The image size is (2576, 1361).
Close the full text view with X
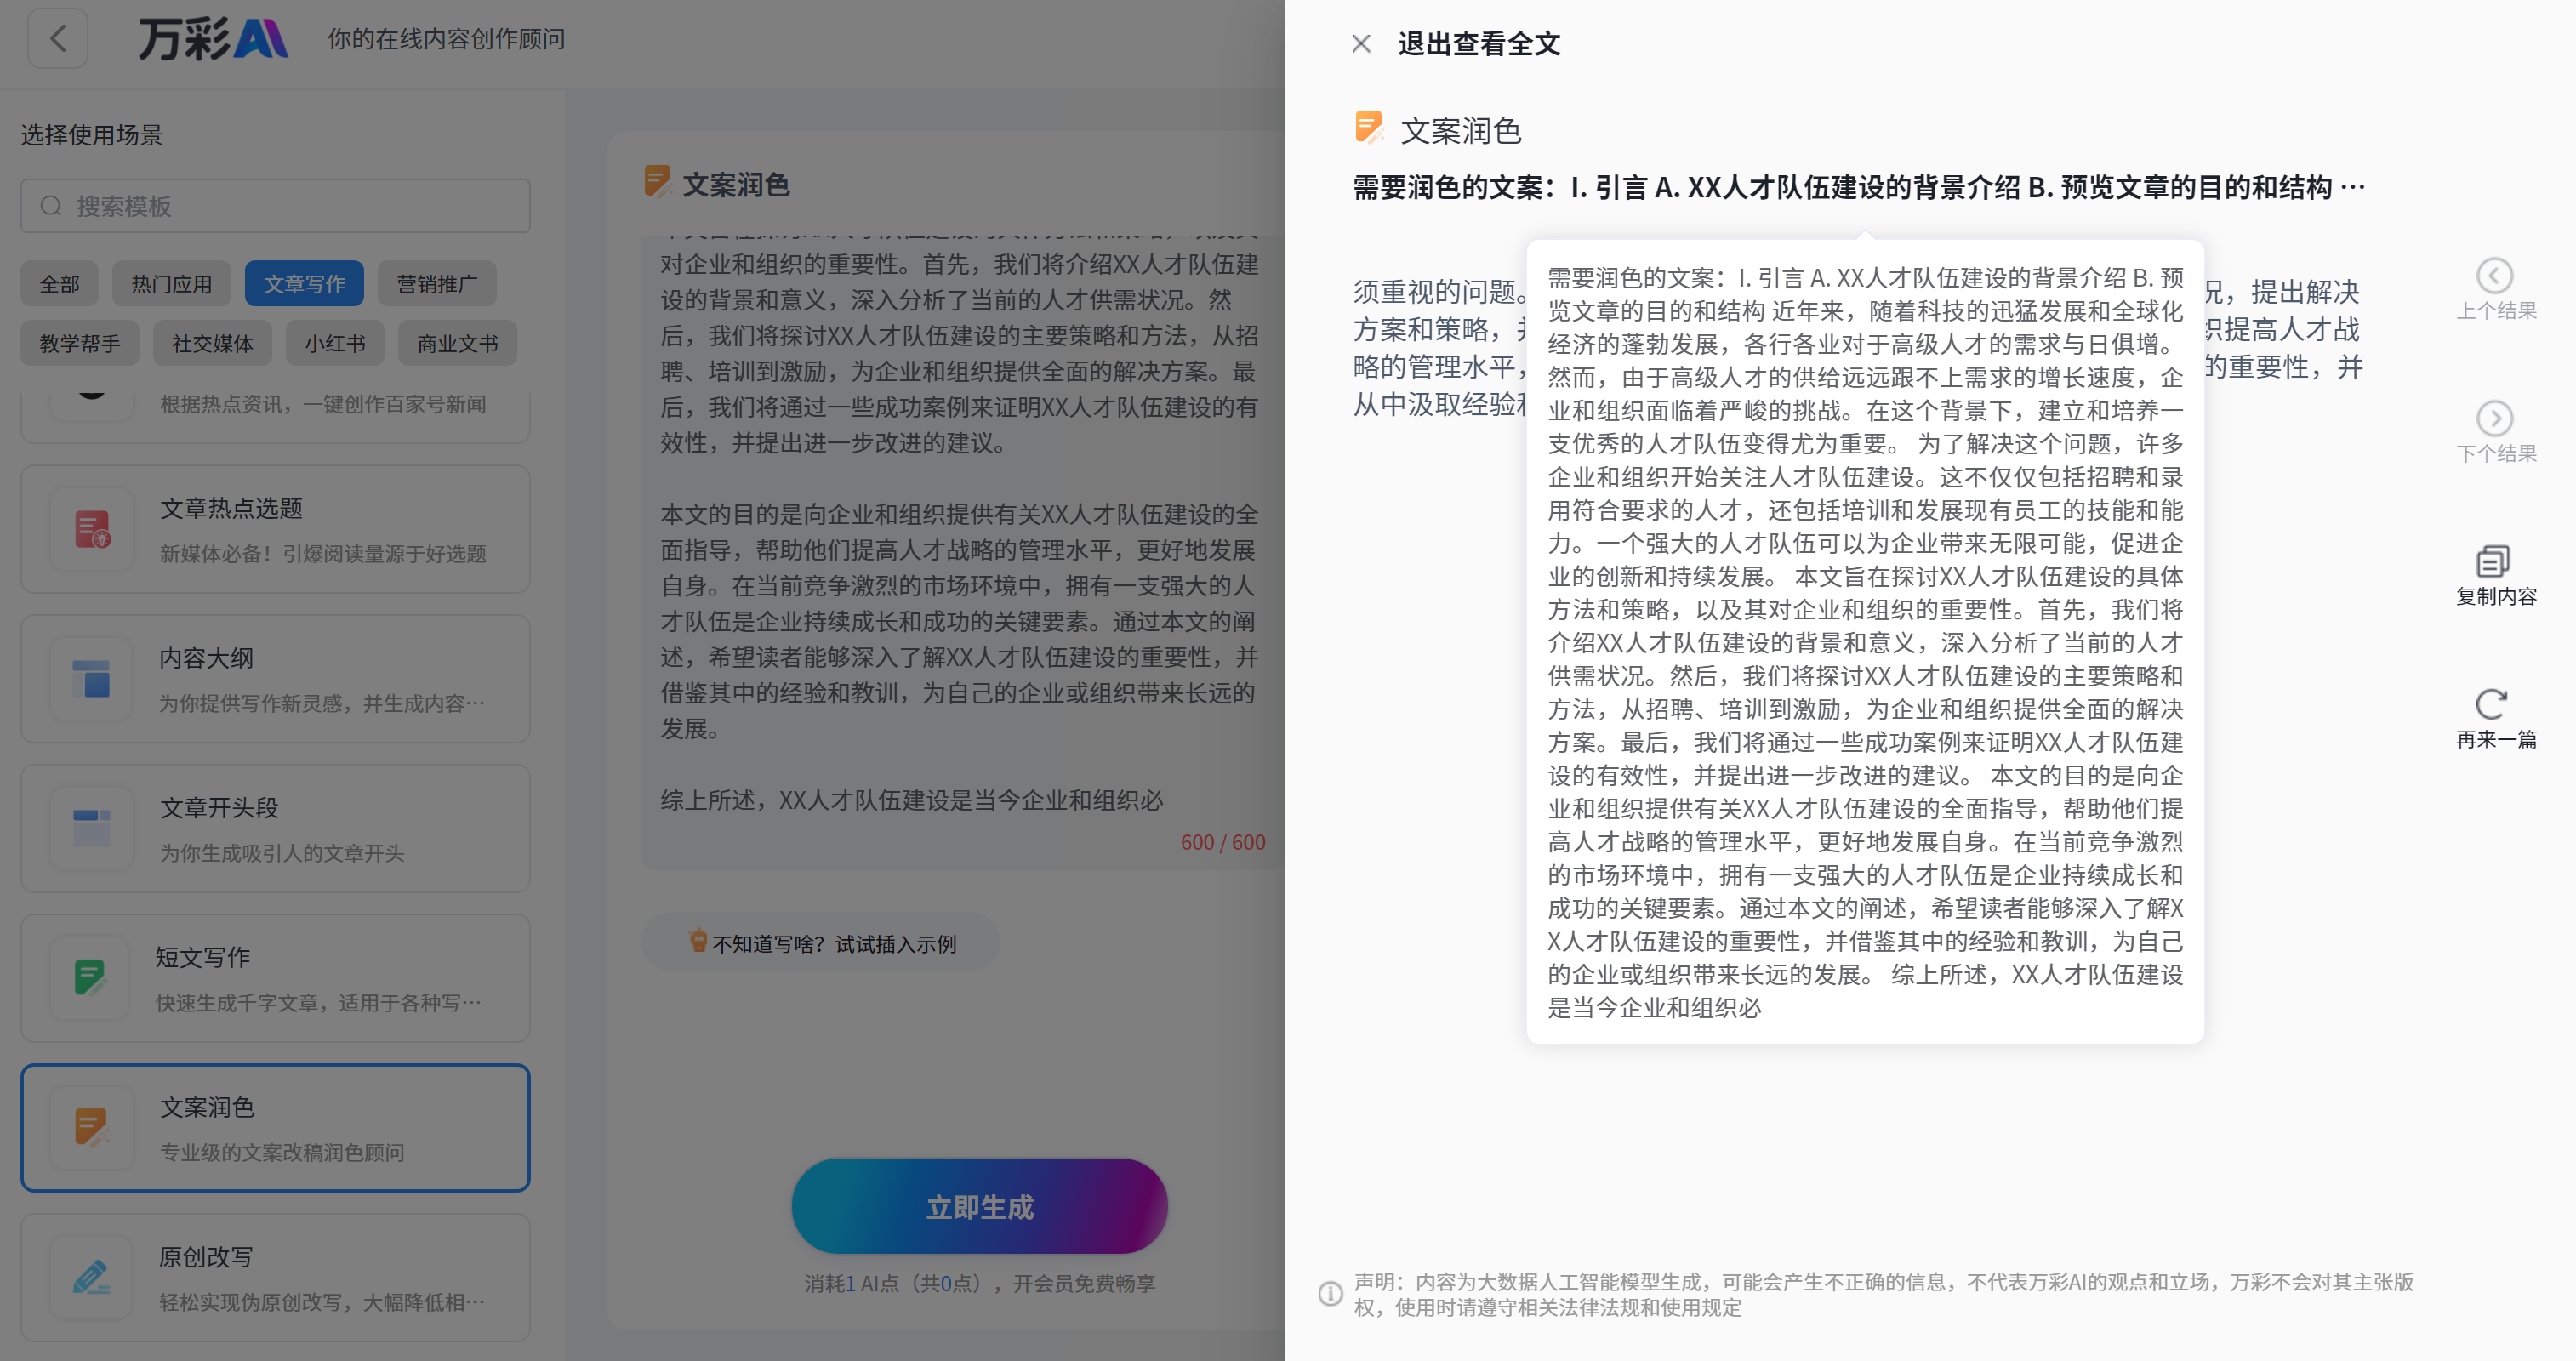click(x=1361, y=44)
